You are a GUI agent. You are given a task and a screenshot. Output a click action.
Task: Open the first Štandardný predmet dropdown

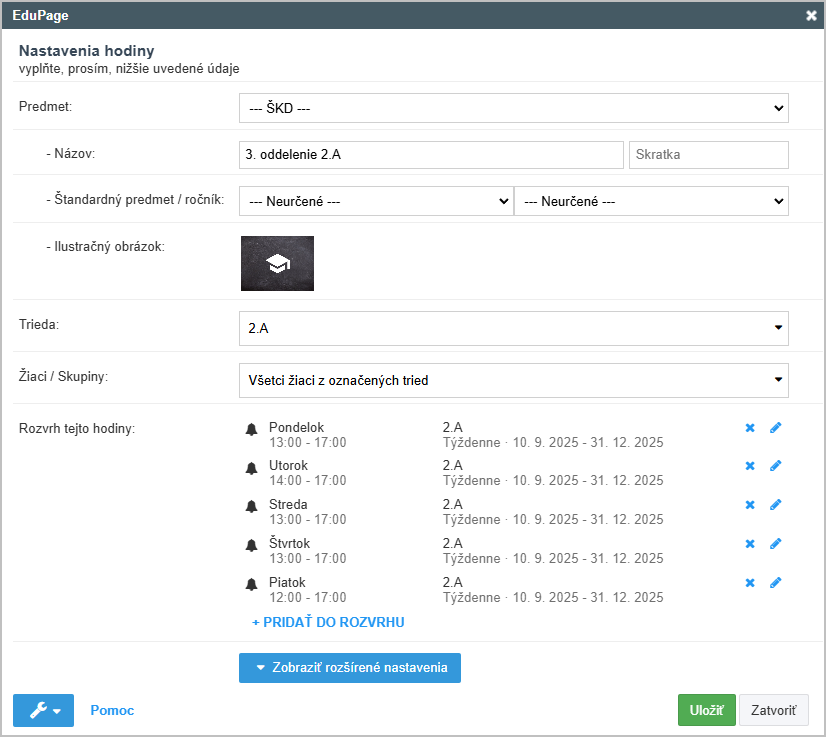[x=376, y=201]
